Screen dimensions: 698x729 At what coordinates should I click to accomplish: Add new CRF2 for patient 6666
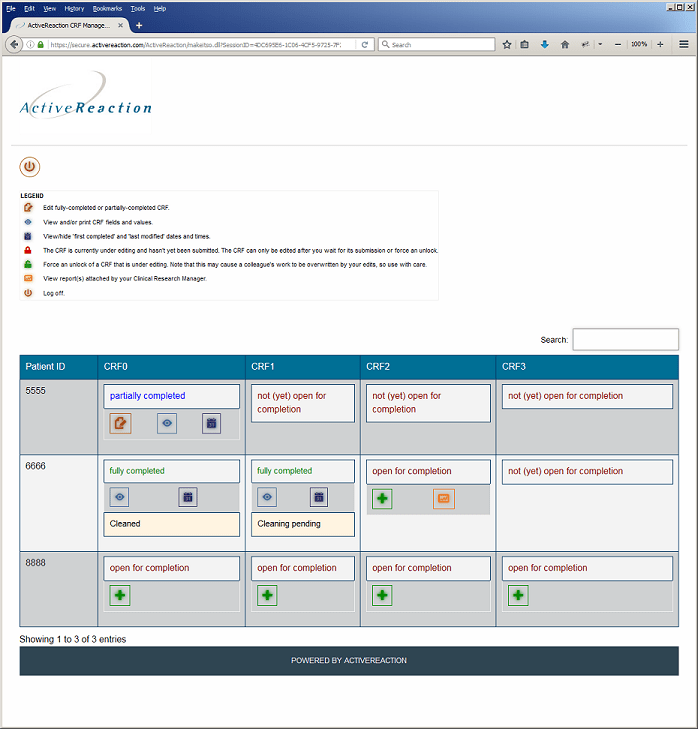pos(382,499)
